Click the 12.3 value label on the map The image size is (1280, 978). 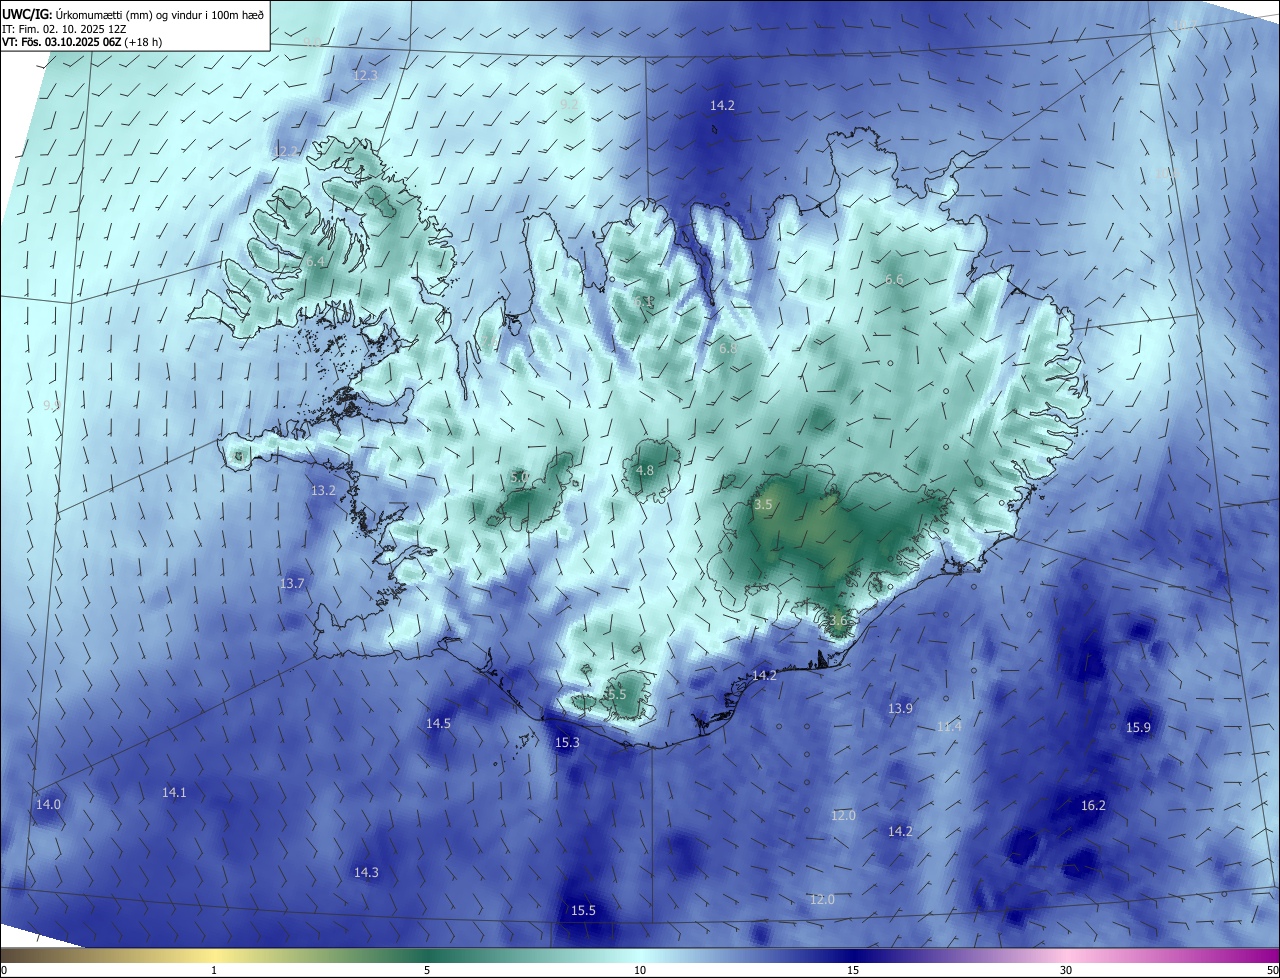366,76
